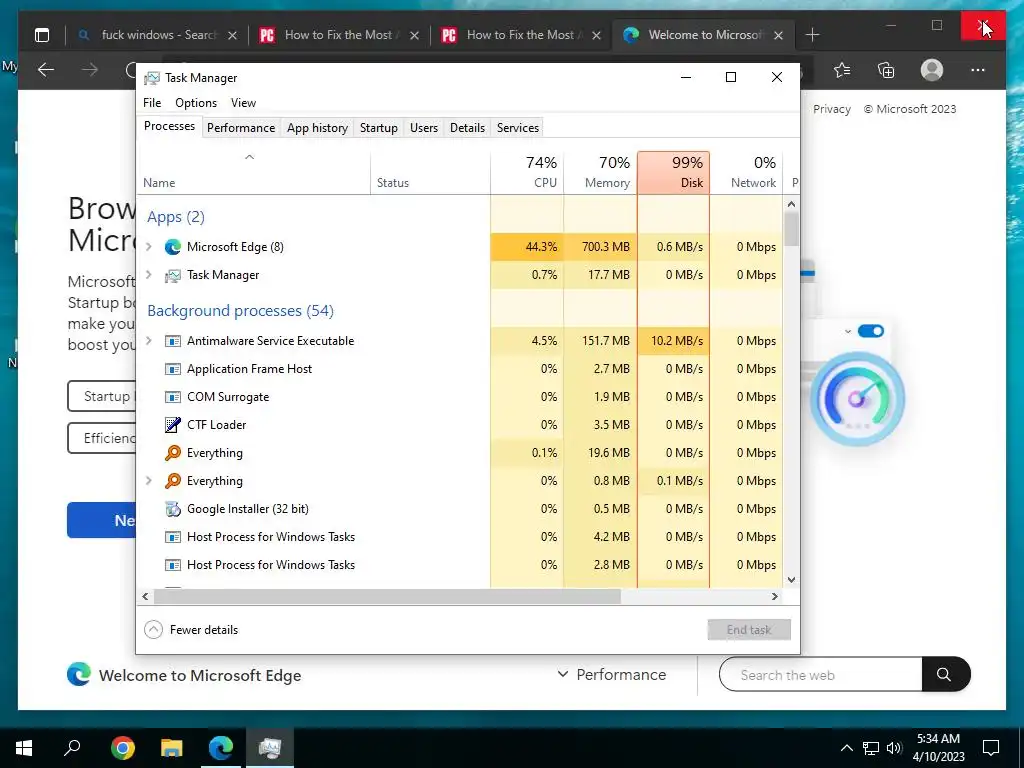Select the first Host Process for Windows Tasks row
This screenshot has height=768, width=1024.
[459, 537]
